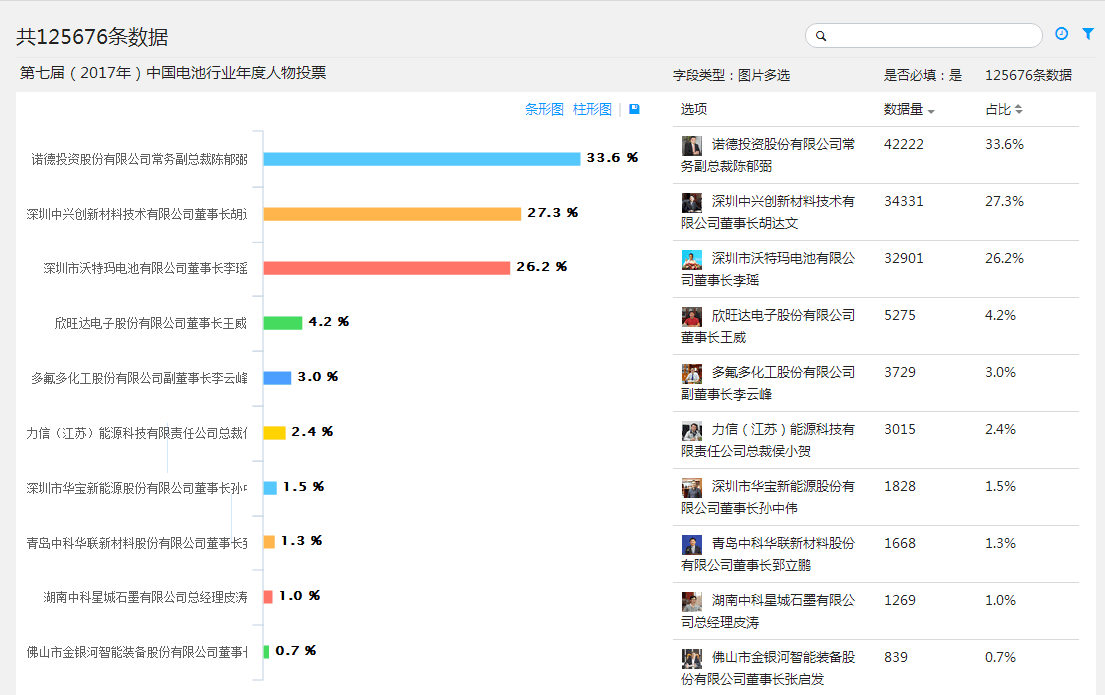Sort by 数据量 column arrow
Image resolution: width=1105 pixels, height=695 pixels.
click(931, 110)
